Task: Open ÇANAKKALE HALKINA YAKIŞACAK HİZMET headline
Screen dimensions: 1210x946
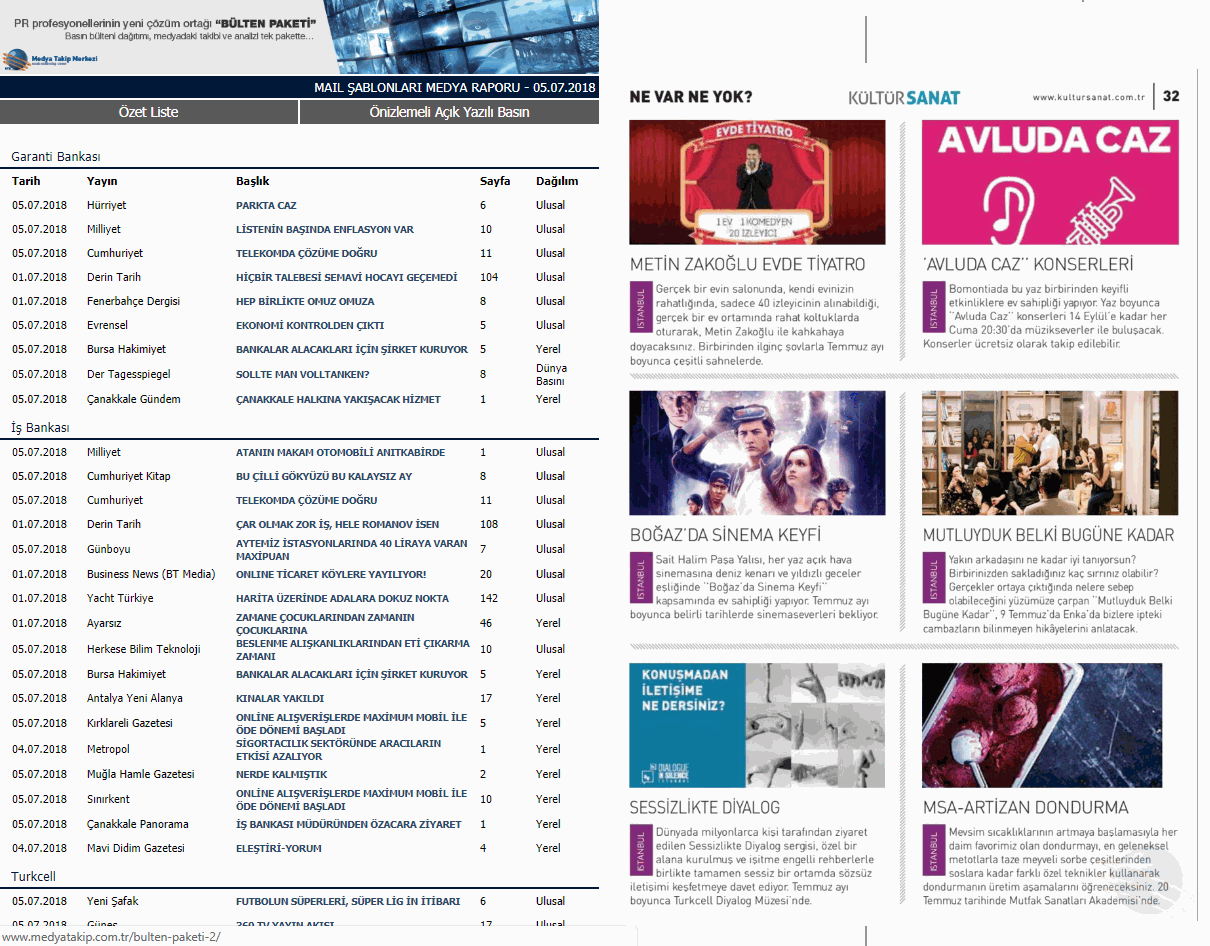Action: tap(338, 399)
